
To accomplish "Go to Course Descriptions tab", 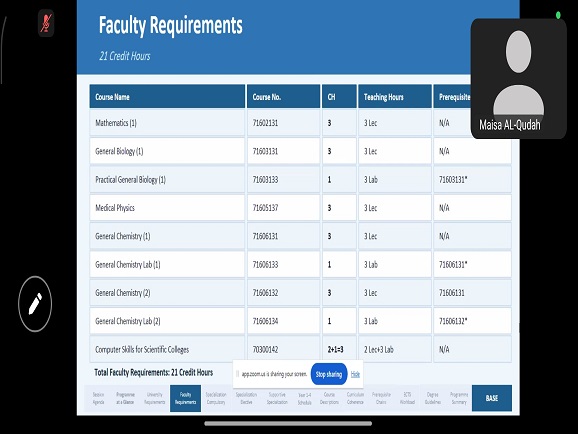I will pyautogui.click(x=329, y=398).
